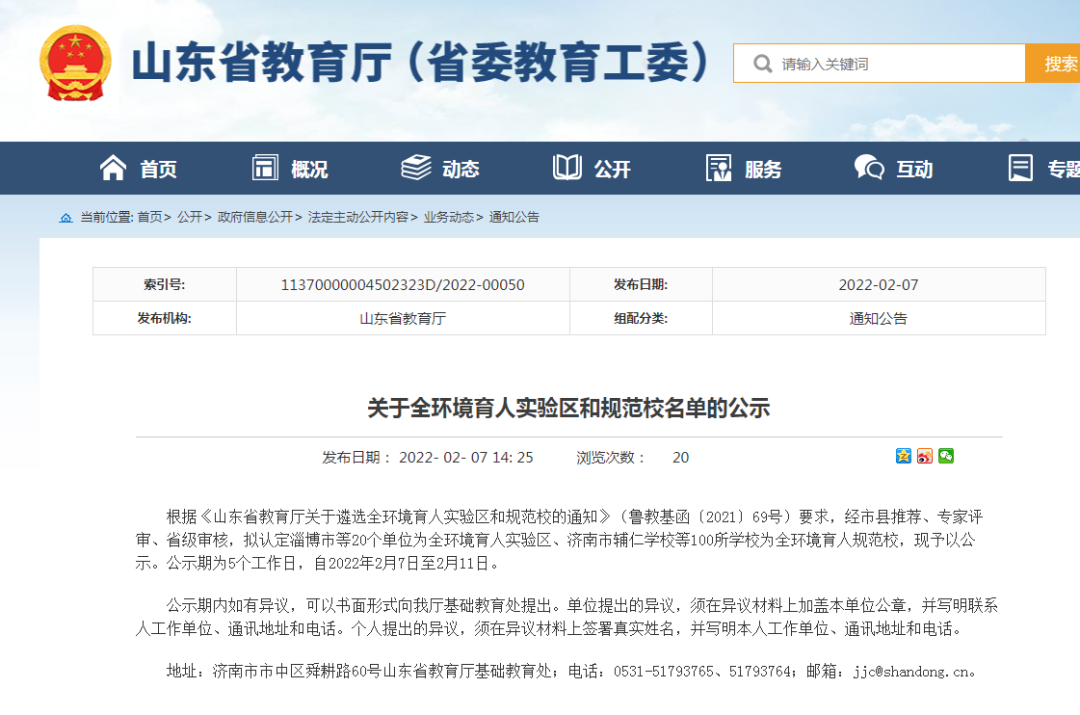Share the article via the WeChat icon
Viewport: 1080px width, 715px height.
(x=947, y=456)
